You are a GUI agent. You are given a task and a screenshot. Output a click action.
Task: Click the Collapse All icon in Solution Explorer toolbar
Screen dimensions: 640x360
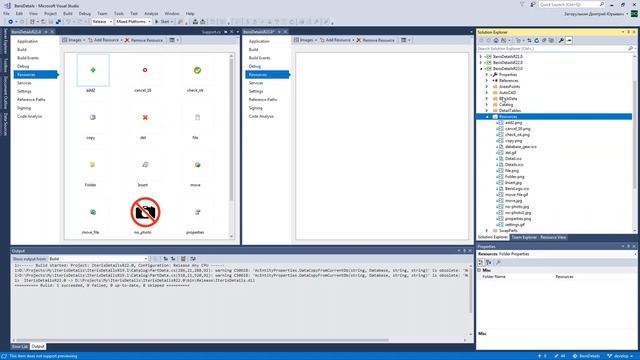(544, 40)
